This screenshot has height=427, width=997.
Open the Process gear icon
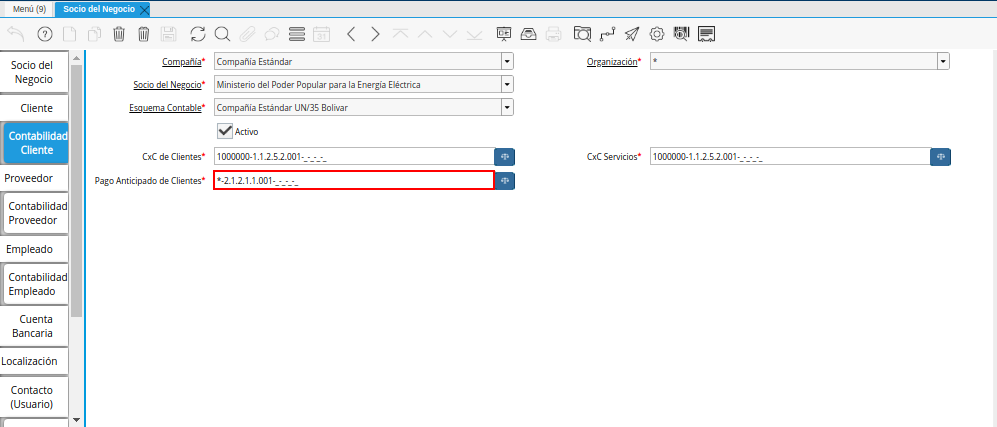click(x=656, y=34)
